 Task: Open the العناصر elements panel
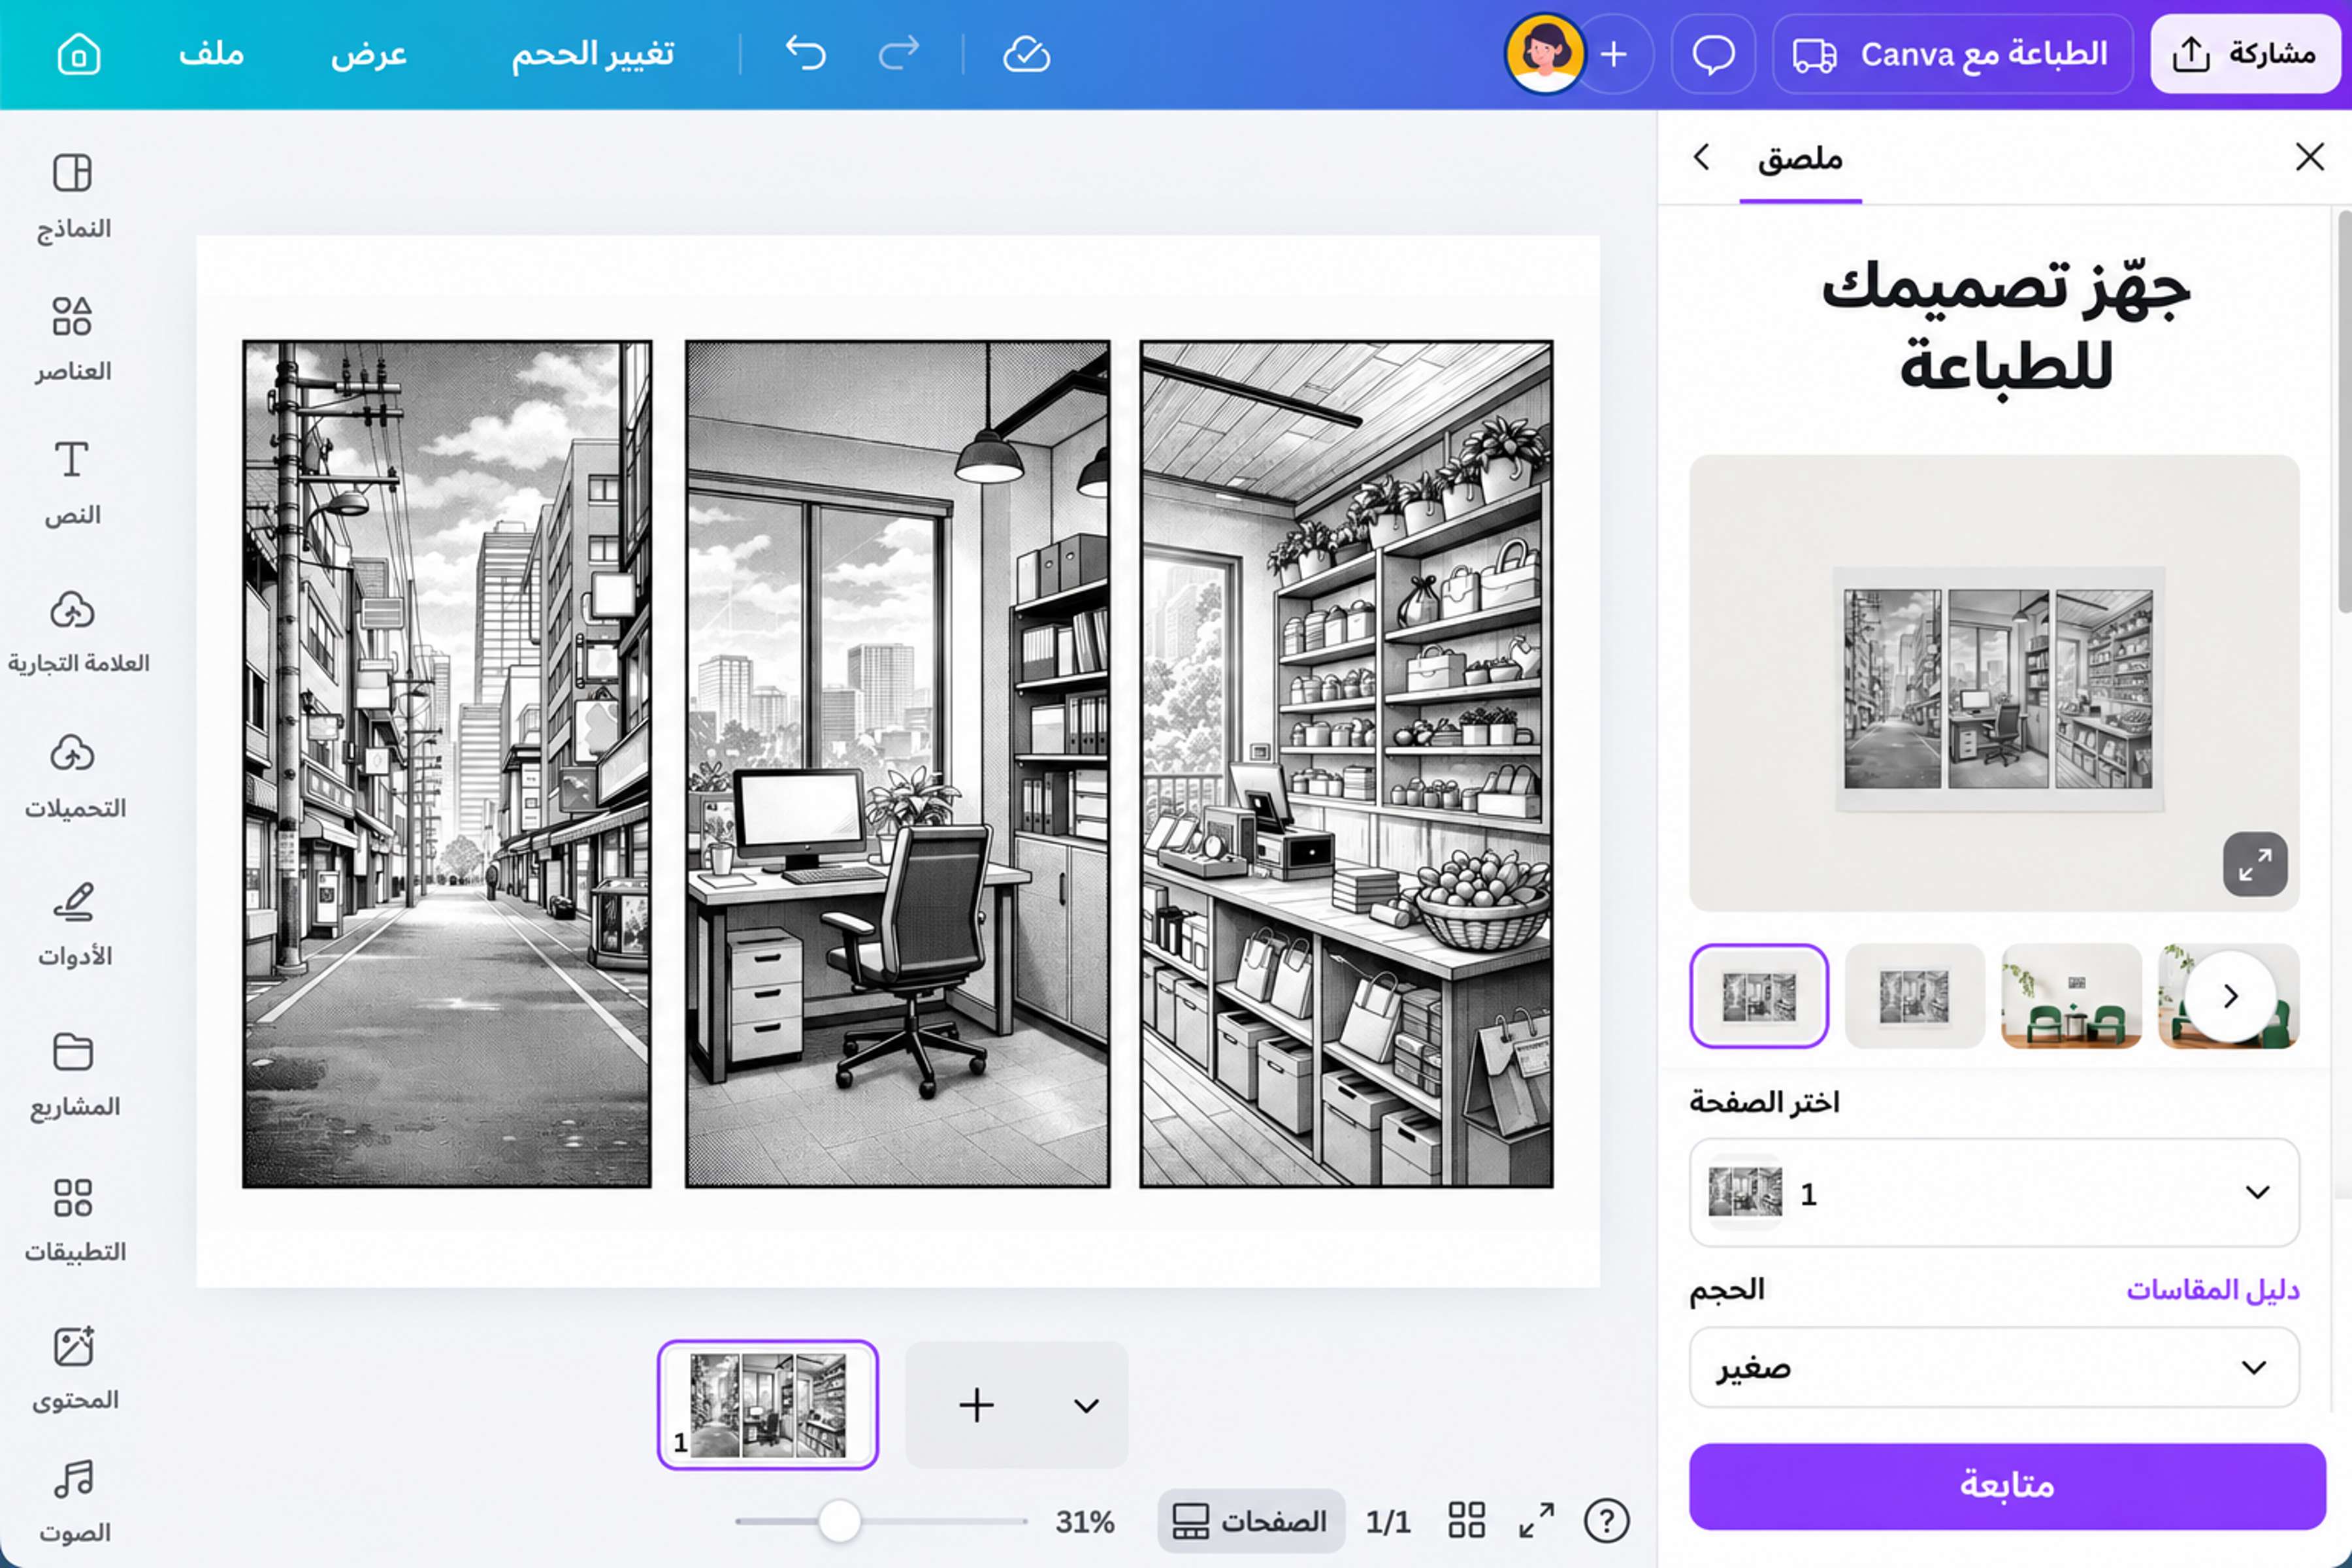pyautogui.click(x=73, y=340)
